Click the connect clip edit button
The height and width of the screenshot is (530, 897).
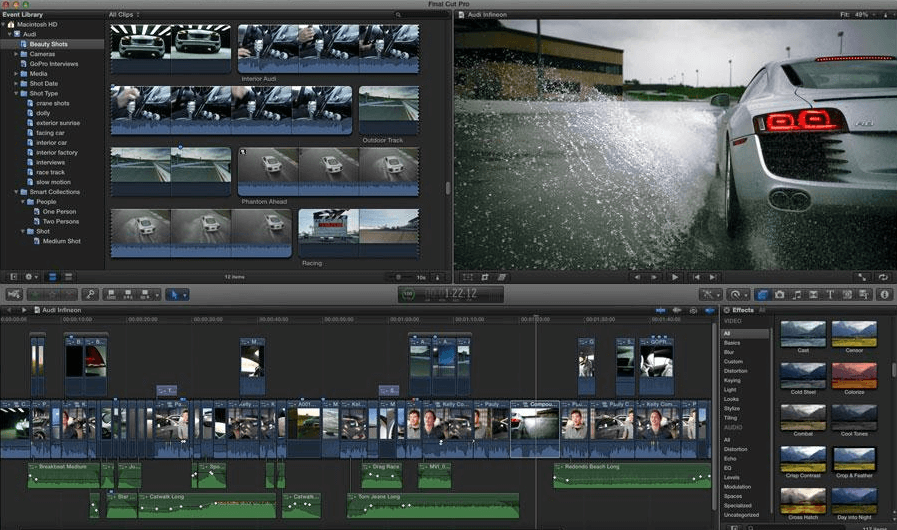(112, 294)
